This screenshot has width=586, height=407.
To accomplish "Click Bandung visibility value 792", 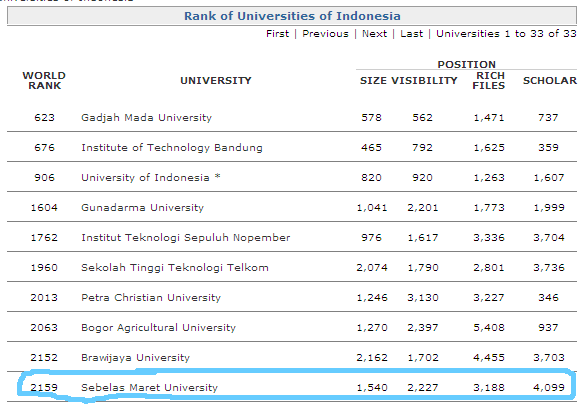I will click(x=422, y=148).
